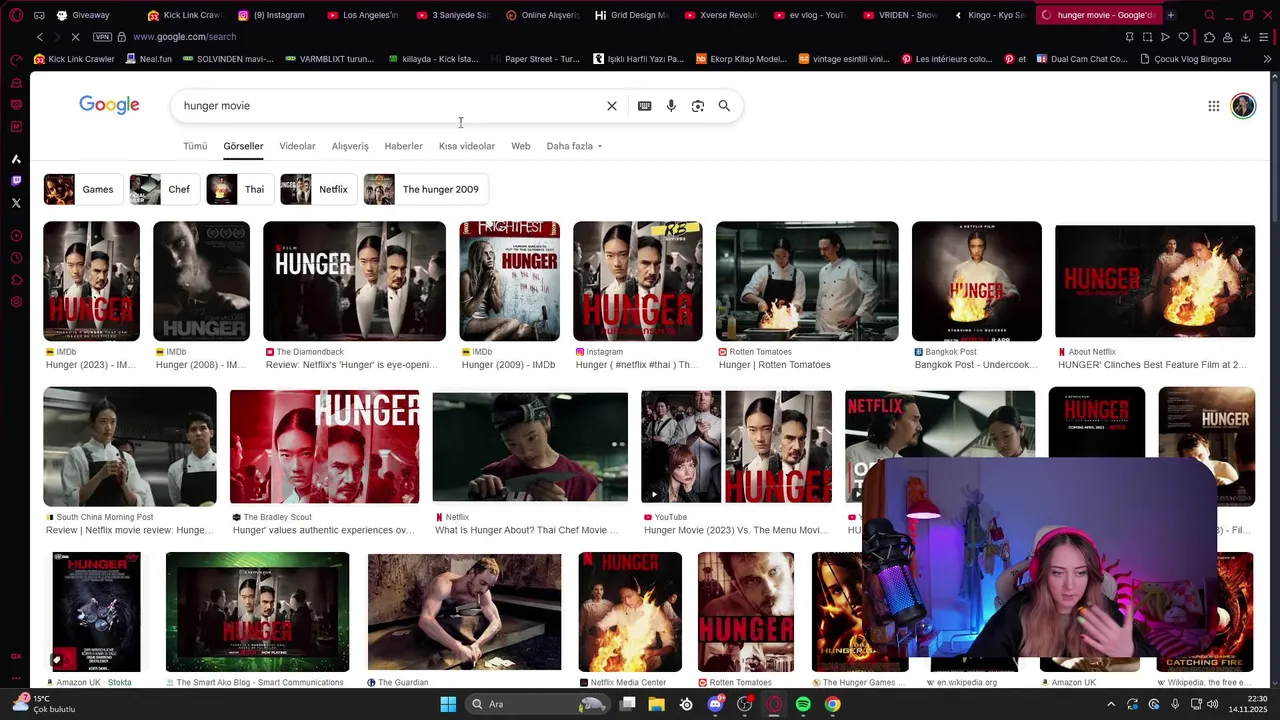
Task: Show hidden system tray icons chevron
Action: 1110,704
